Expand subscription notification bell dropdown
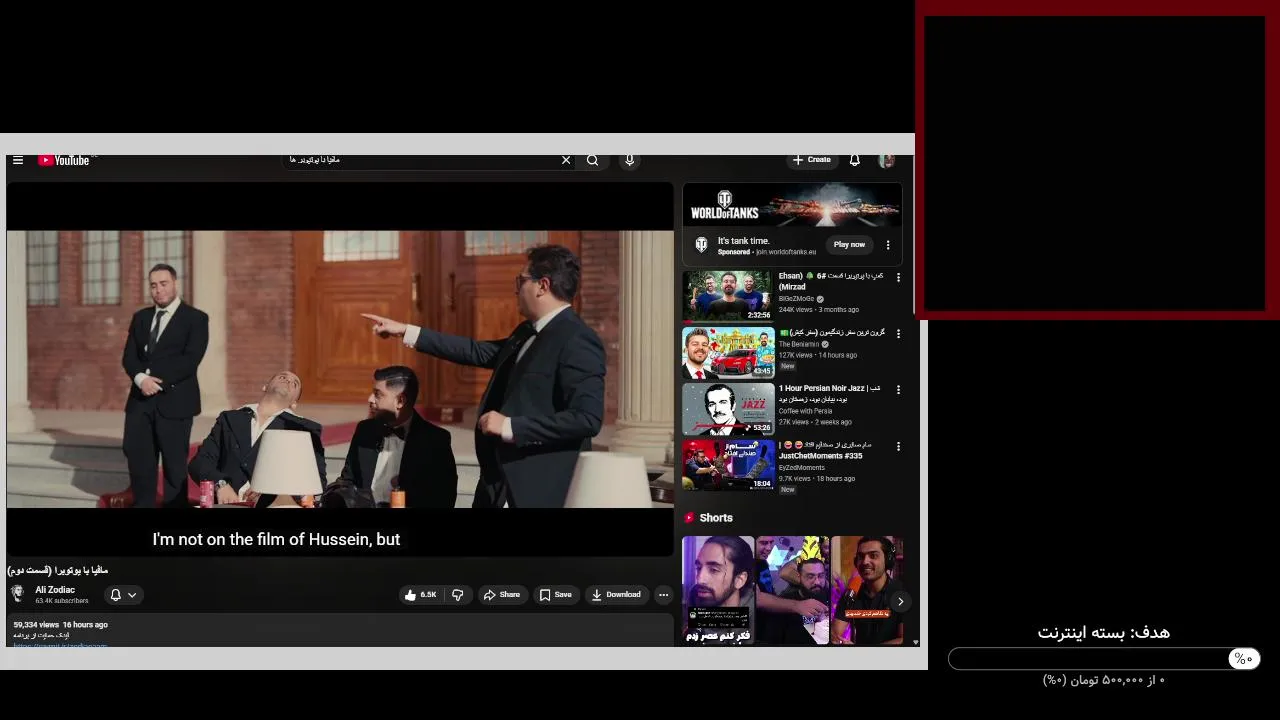The height and width of the screenshot is (720, 1280). (x=123, y=595)
